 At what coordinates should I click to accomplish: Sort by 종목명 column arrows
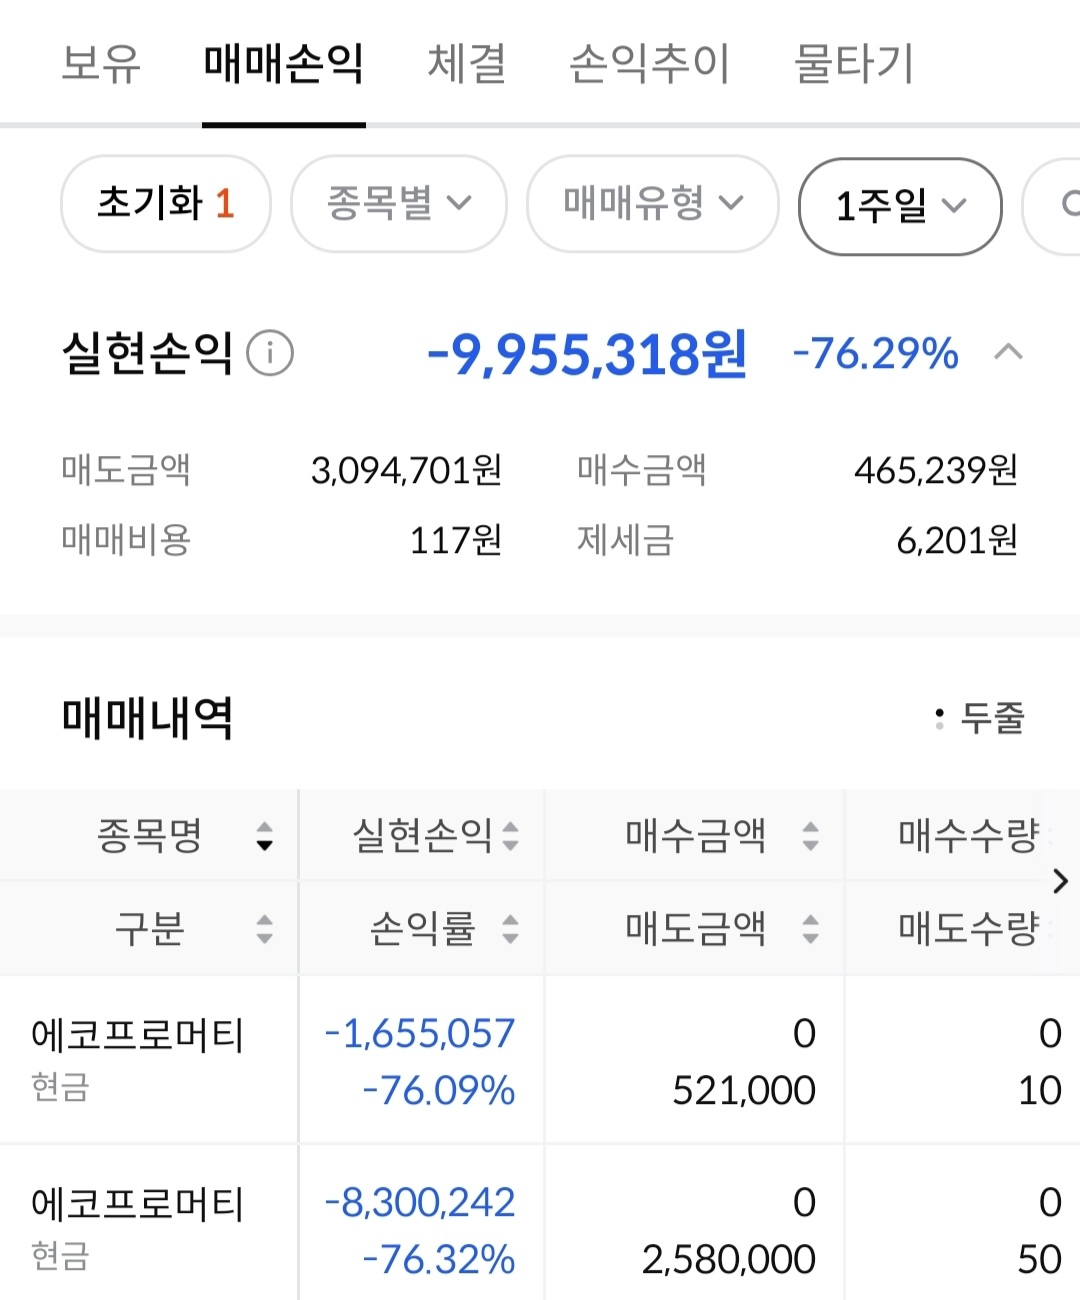click(x=264, y=835)
